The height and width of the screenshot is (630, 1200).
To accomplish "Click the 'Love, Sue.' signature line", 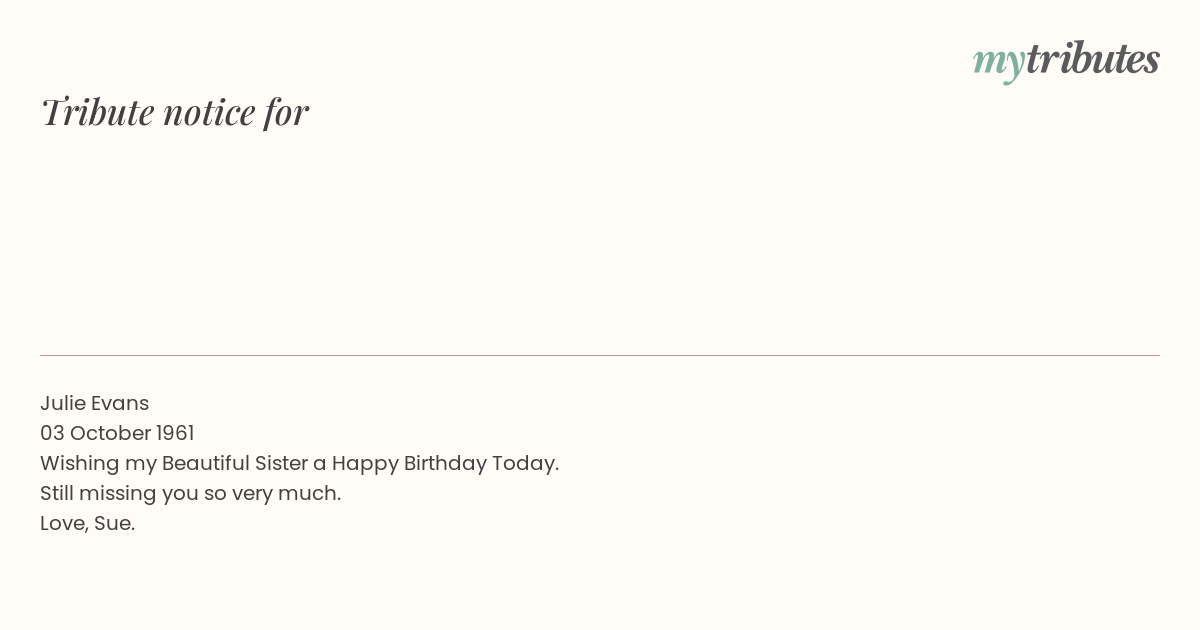I will click(87, 523).
